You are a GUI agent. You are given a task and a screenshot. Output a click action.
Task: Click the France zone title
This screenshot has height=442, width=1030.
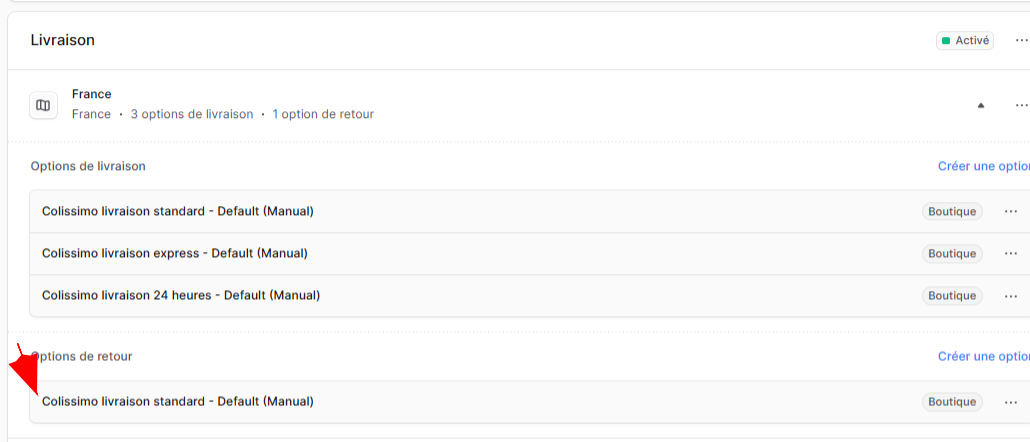coord(92,94)
